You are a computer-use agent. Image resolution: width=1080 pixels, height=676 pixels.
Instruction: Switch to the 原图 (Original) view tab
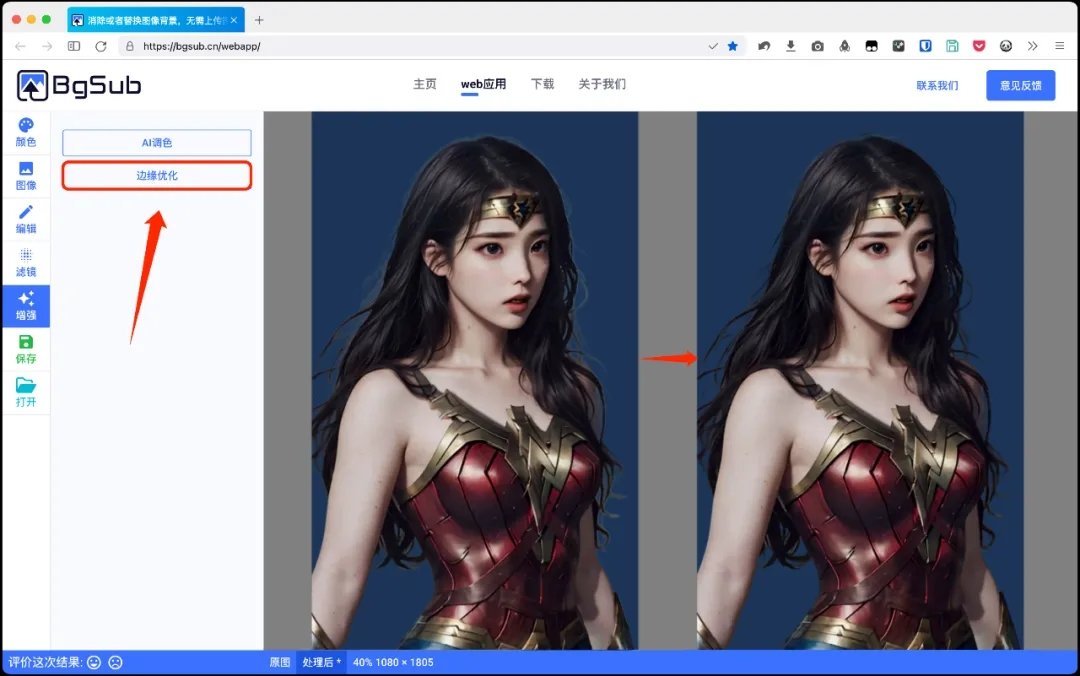pos(281,662)
